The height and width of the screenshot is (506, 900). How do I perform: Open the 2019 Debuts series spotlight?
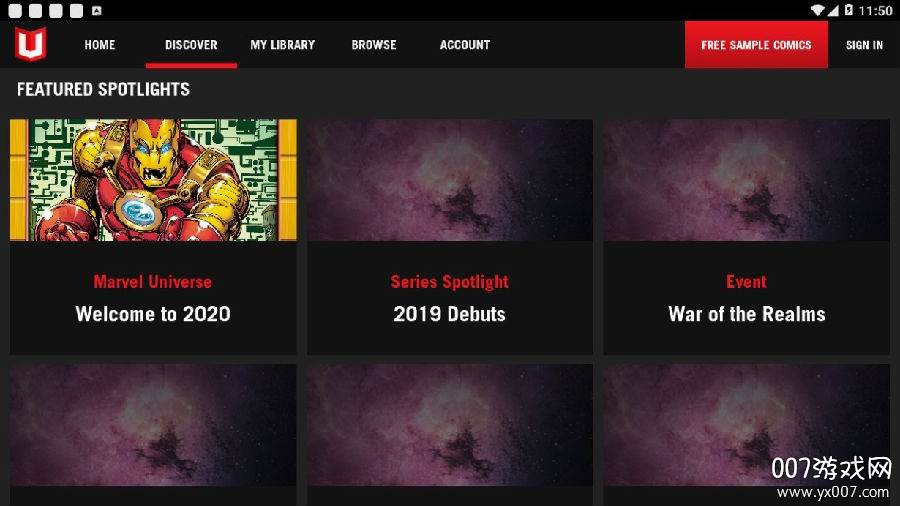[x=449, y=237]
